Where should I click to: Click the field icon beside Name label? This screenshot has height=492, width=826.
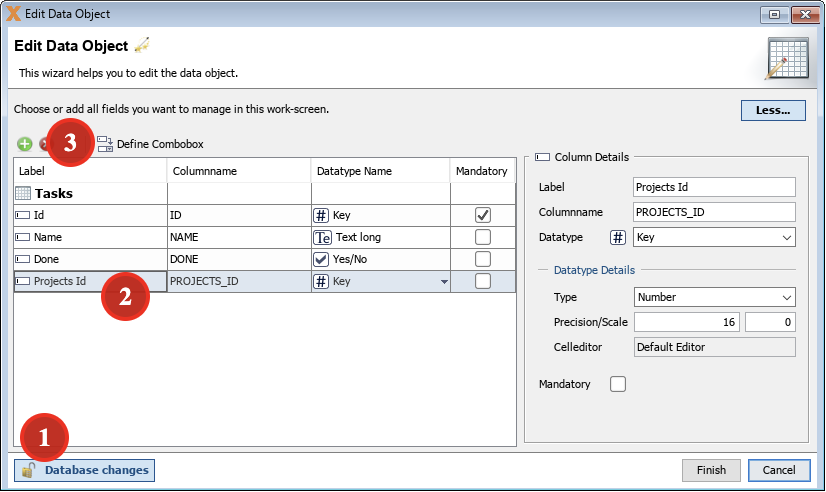(x=23, y=237)
